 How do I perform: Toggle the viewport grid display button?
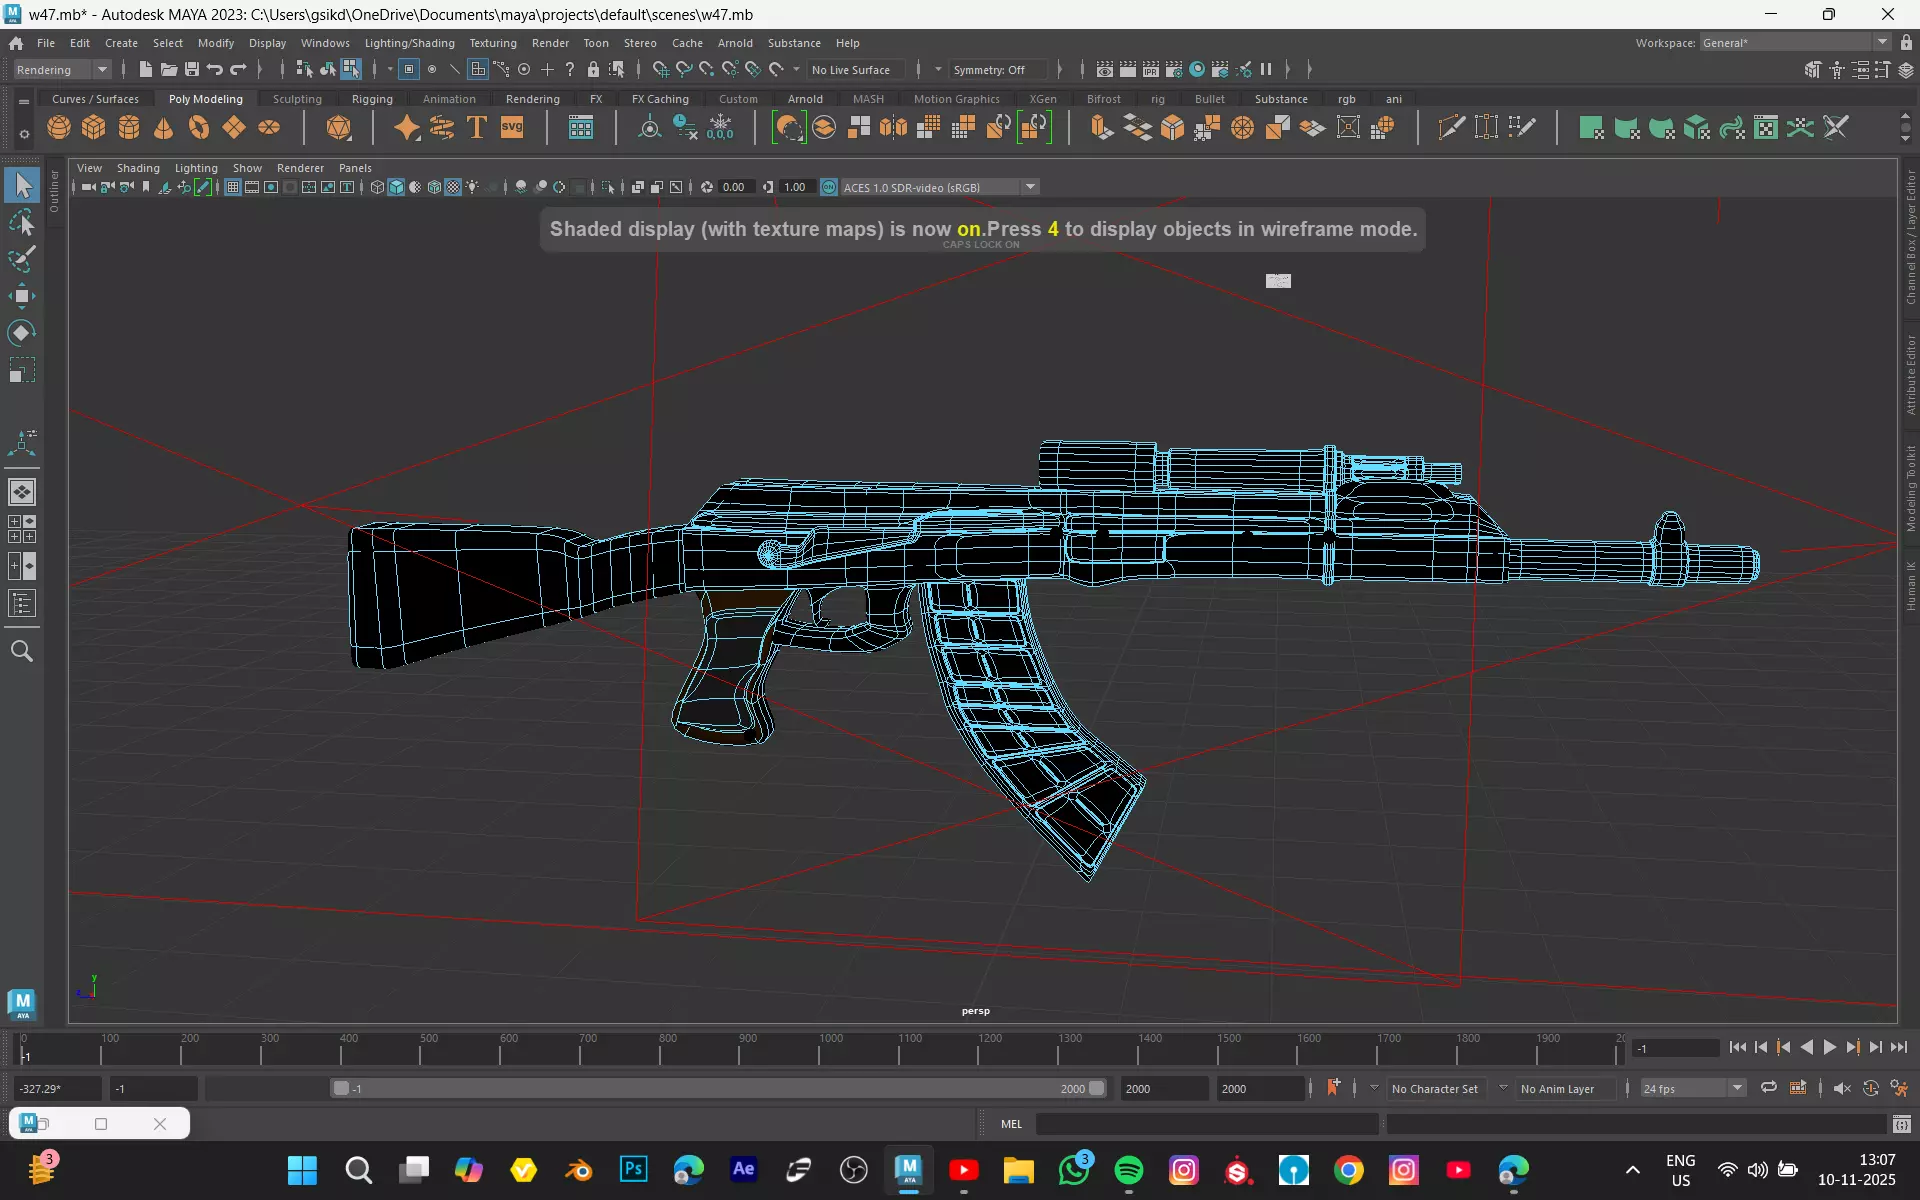232,187
